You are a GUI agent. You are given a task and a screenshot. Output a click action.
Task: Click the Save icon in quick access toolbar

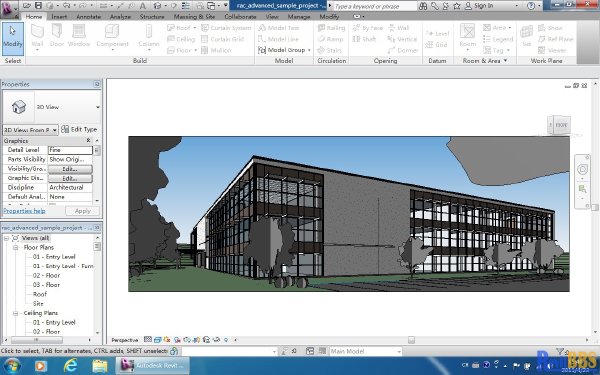pos(38,6)
